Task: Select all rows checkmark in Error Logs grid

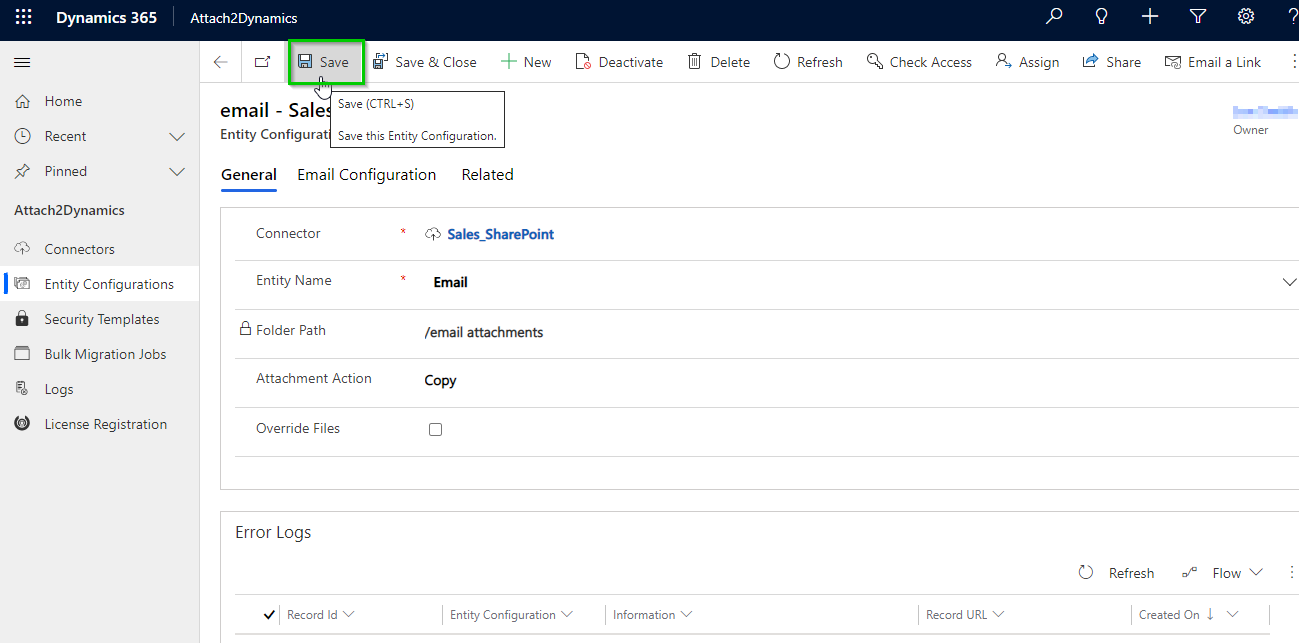Action: [x=269, y=615]
